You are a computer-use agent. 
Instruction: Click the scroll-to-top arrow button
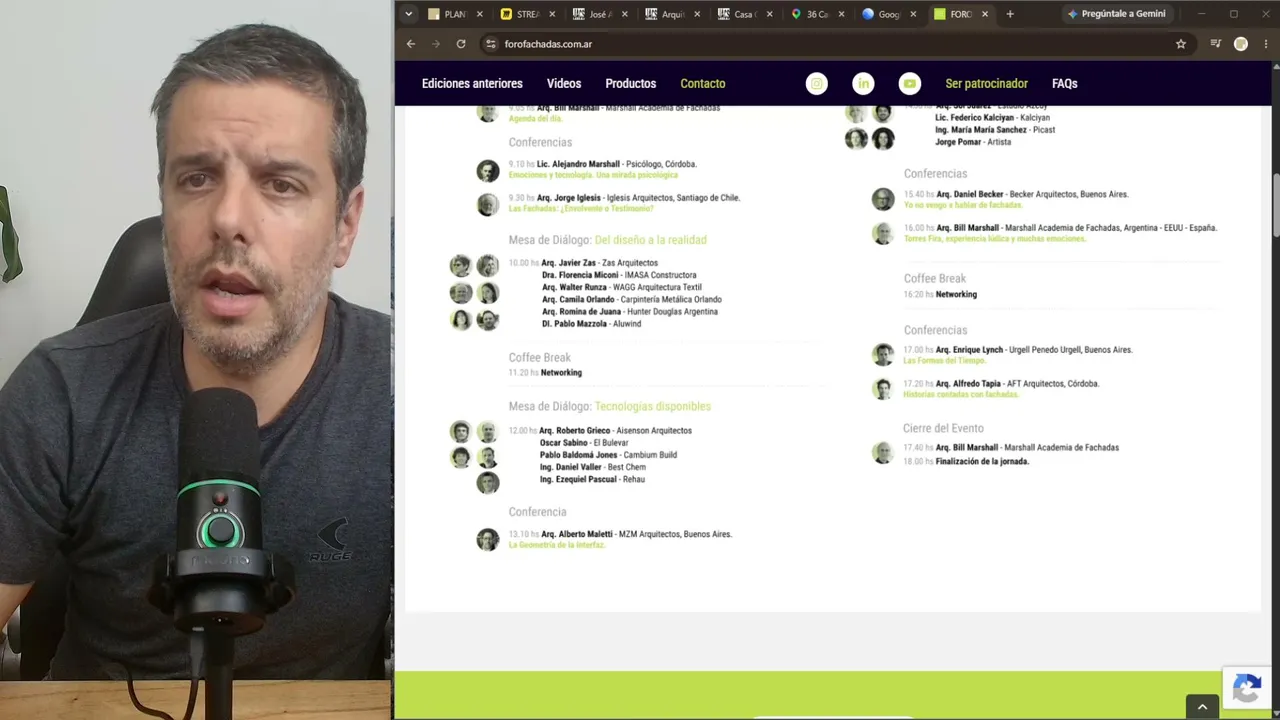1202,707
